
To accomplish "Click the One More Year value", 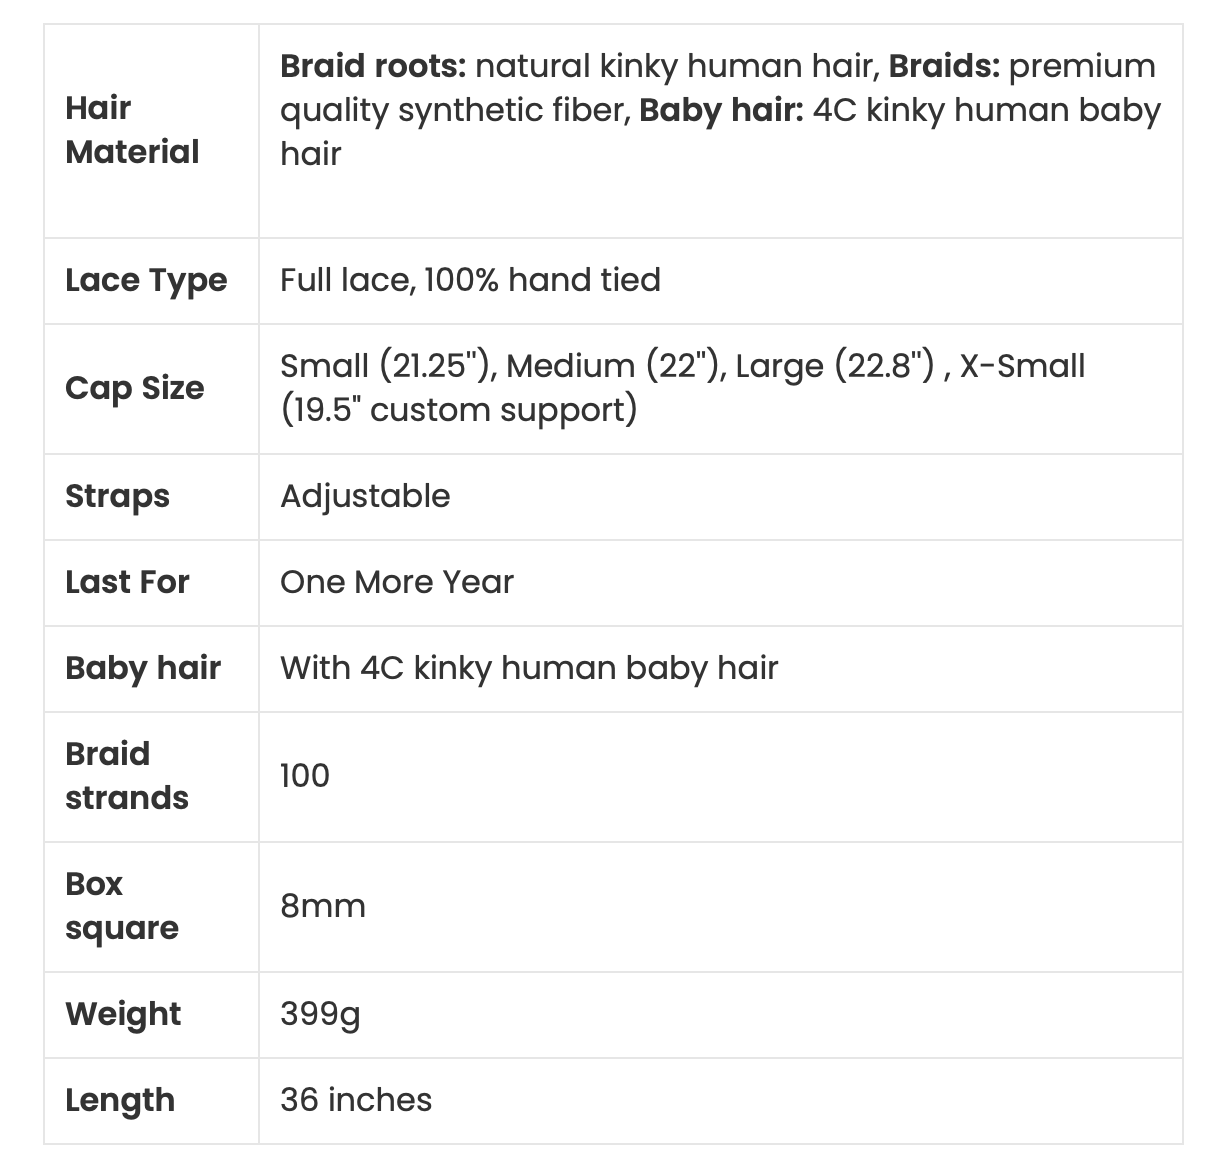I will (396, 582).
